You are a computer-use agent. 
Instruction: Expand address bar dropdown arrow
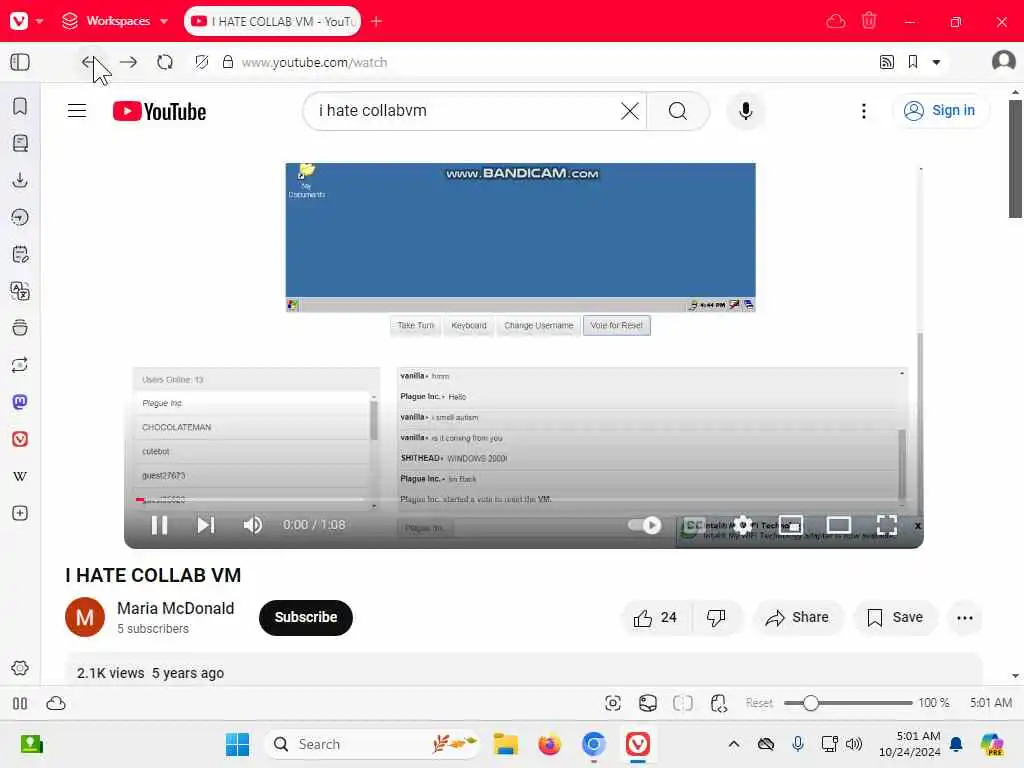(x=936, y=63)
